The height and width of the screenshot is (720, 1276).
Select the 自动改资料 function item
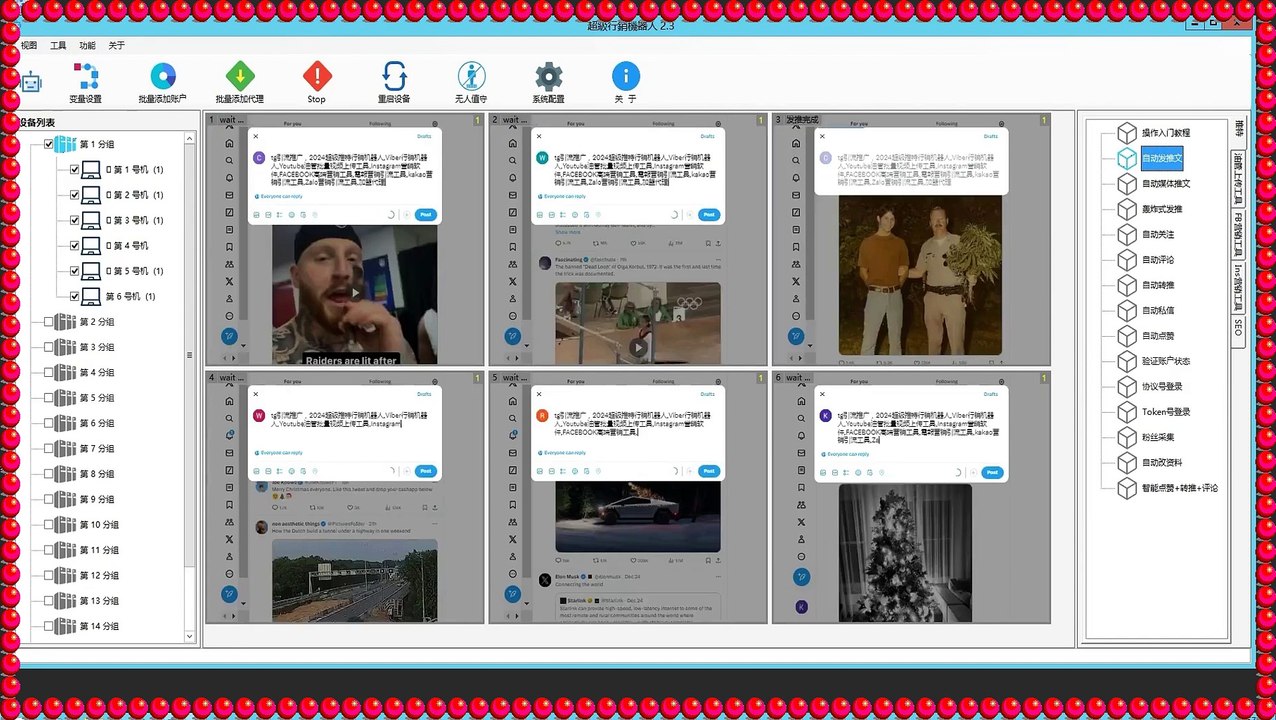pos(1162,463)
